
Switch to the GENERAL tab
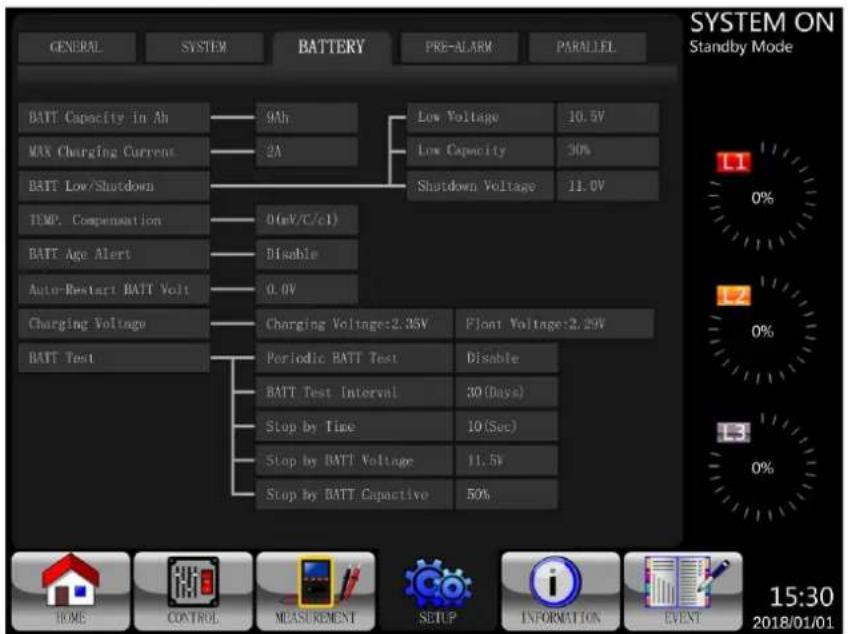76,48
